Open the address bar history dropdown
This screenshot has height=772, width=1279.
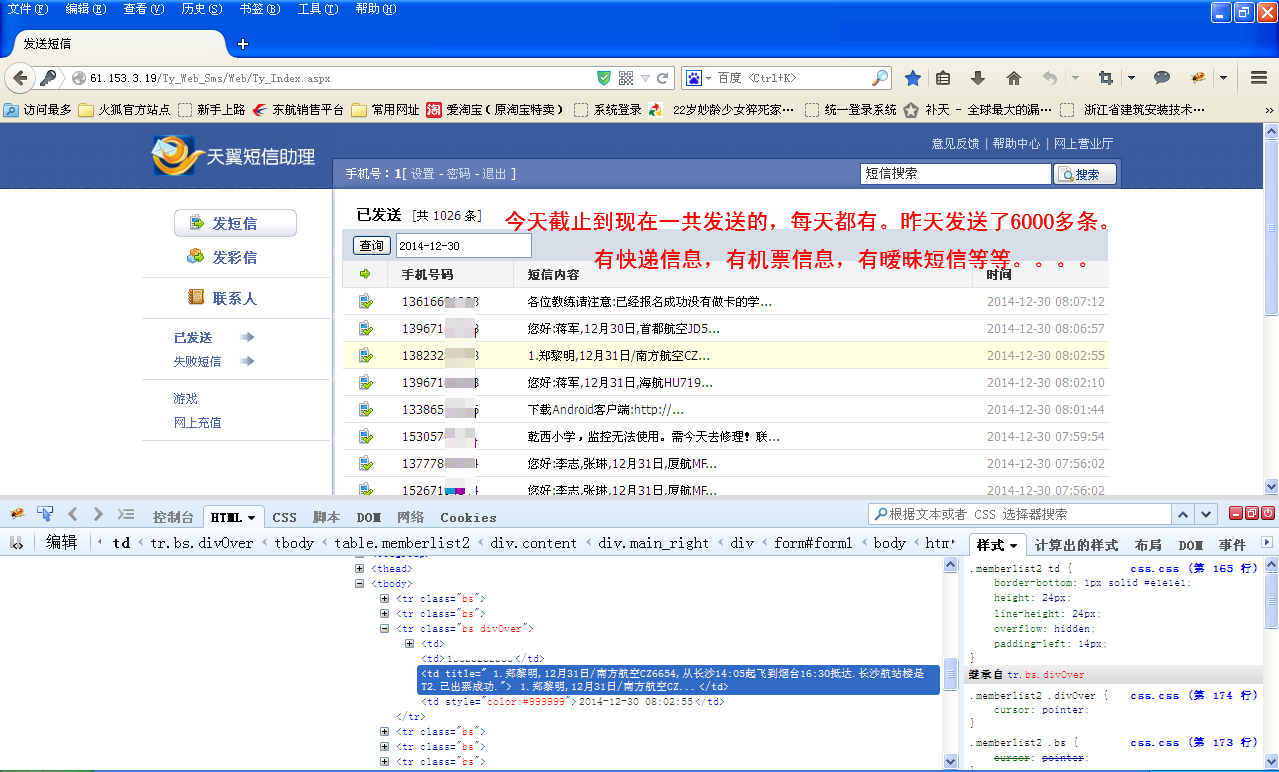tap(645, 78)
